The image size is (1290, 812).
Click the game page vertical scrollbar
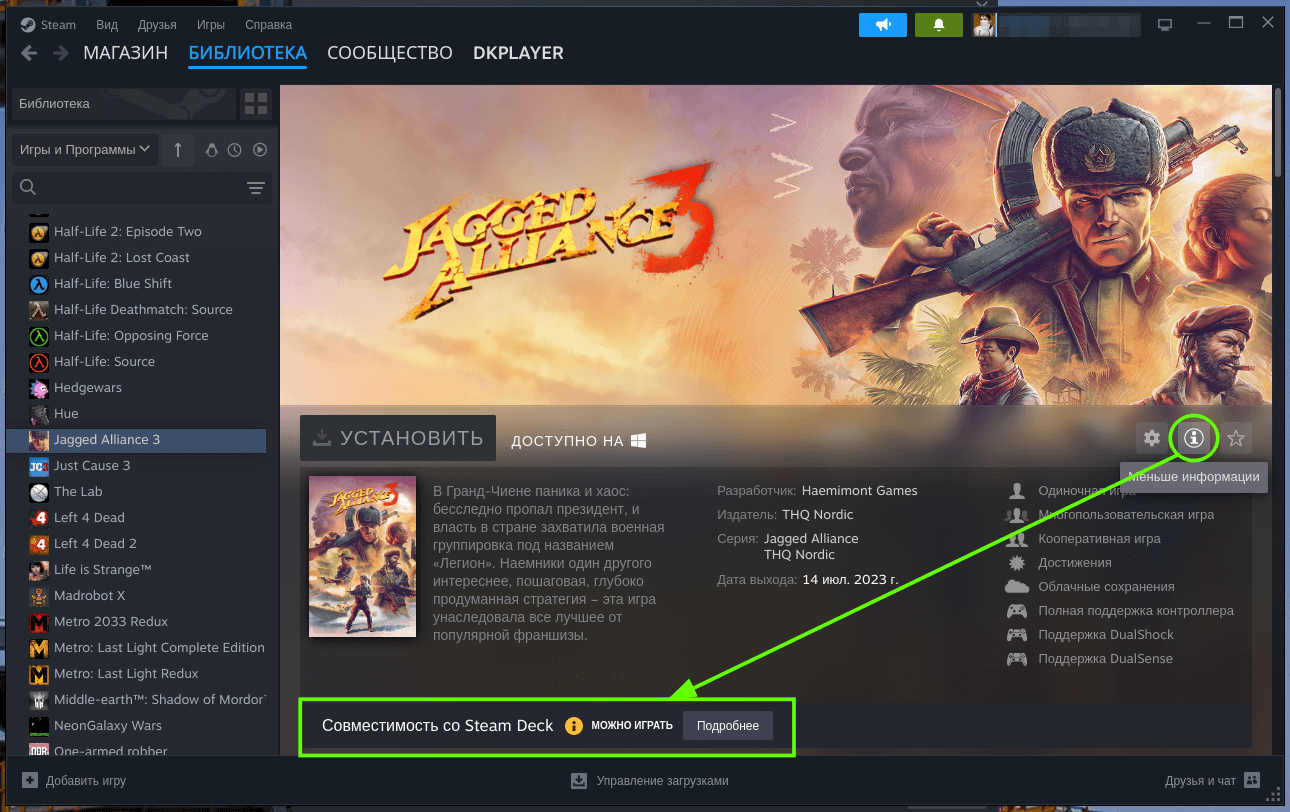pos(1278,135)
